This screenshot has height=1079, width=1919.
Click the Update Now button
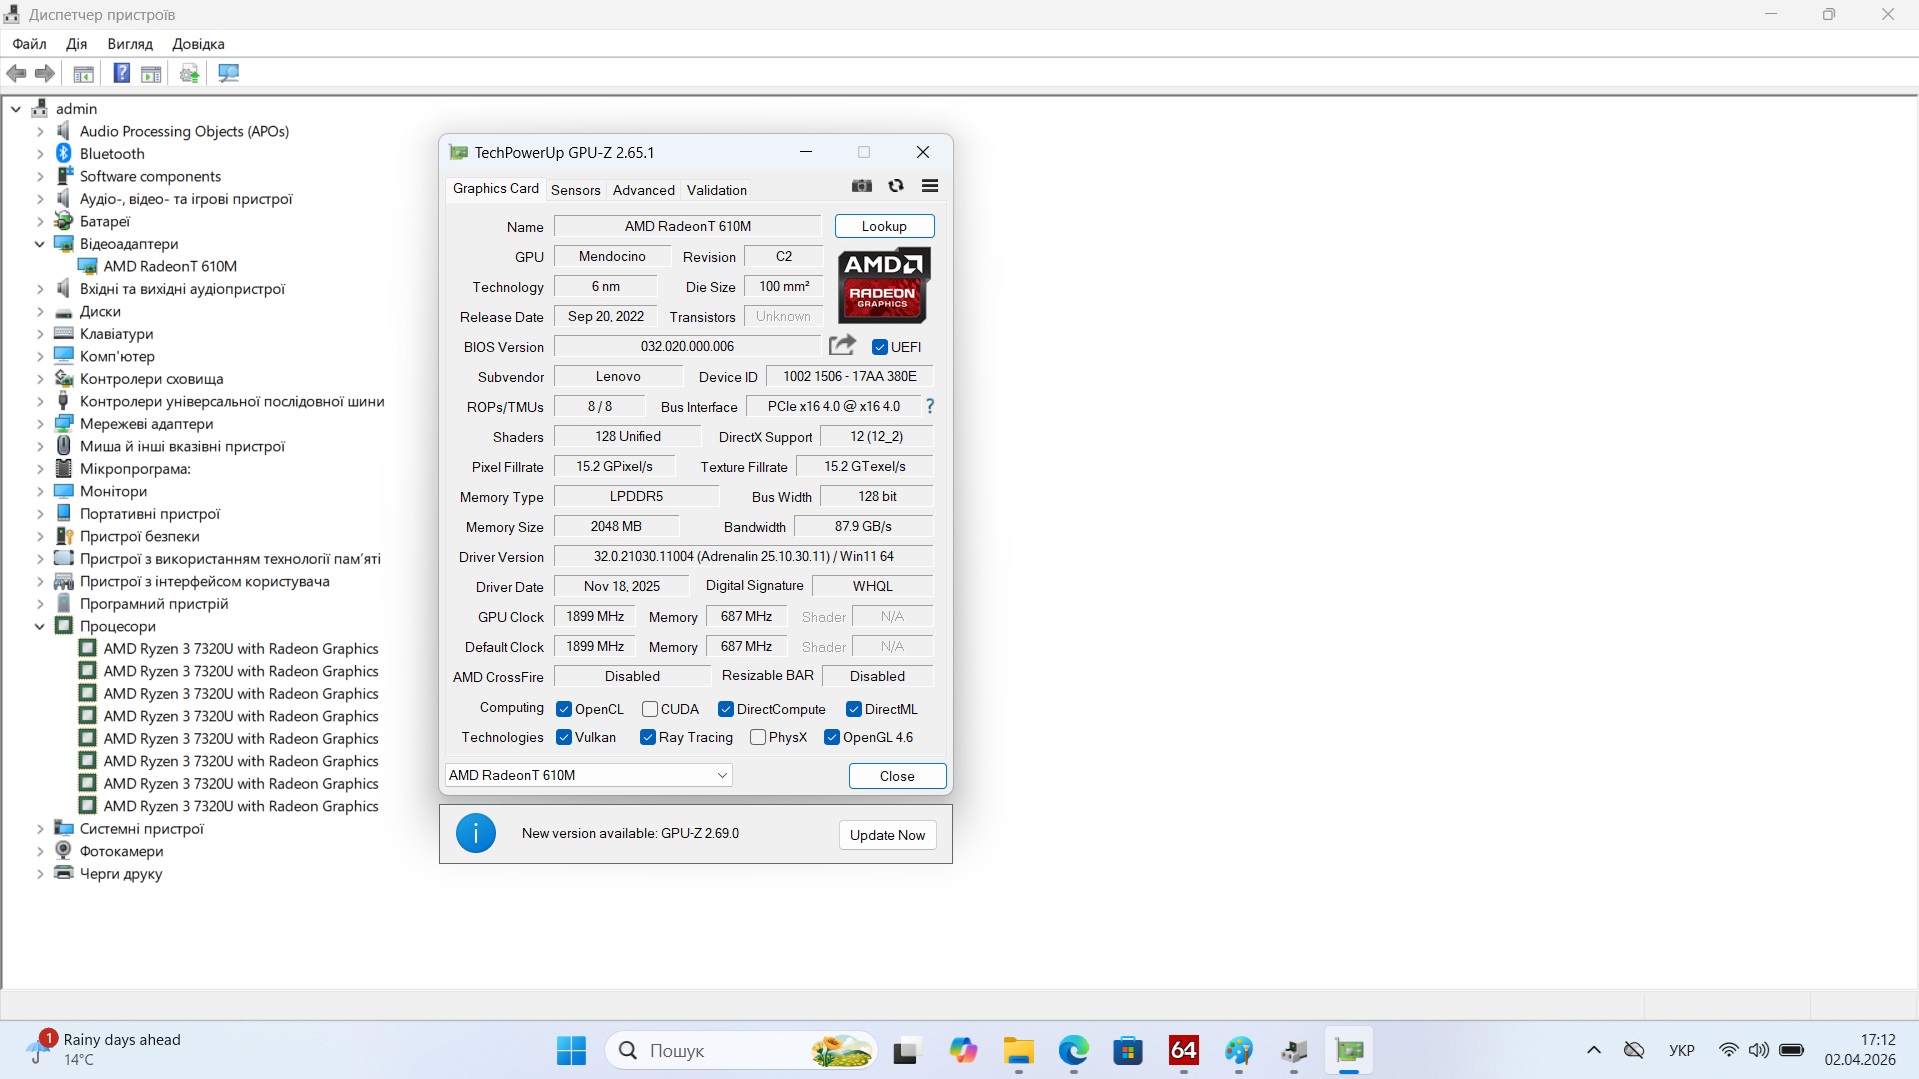pyautogui.click(x=887, y=835)
